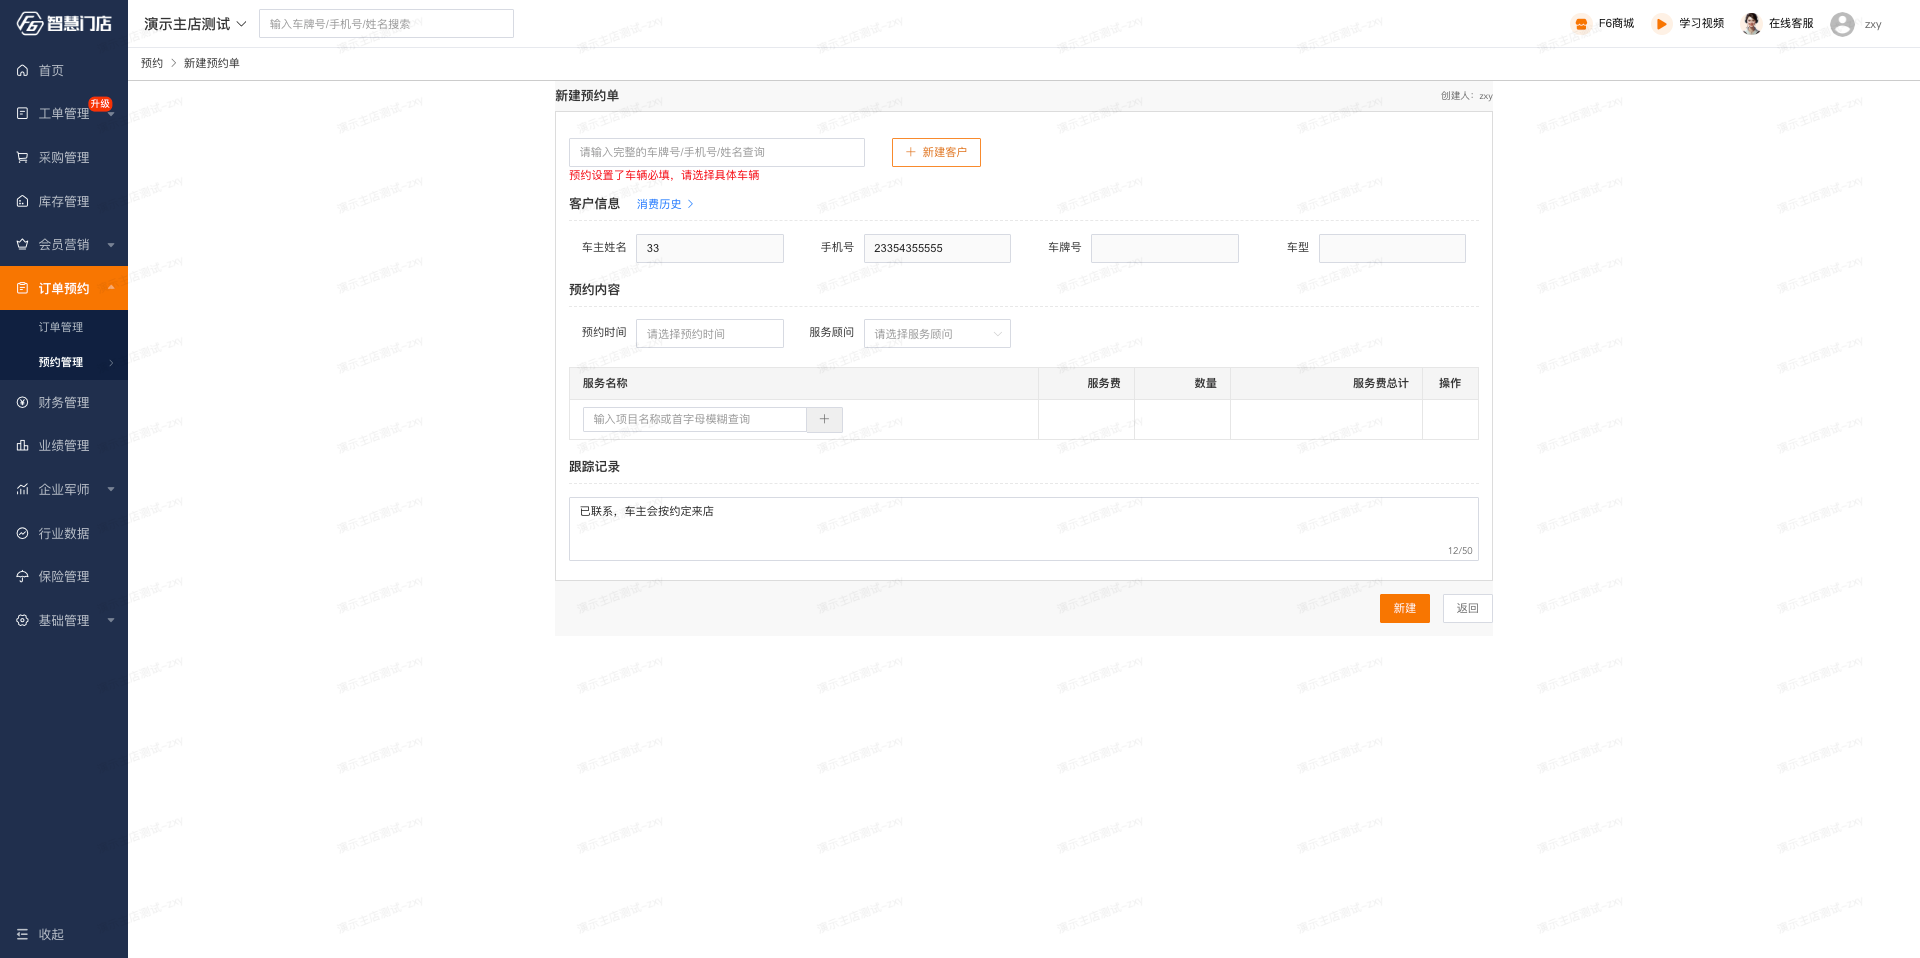Click the performance management chart icon
The height and width of the screenshot is (958, 1920).
coord(22,446)
